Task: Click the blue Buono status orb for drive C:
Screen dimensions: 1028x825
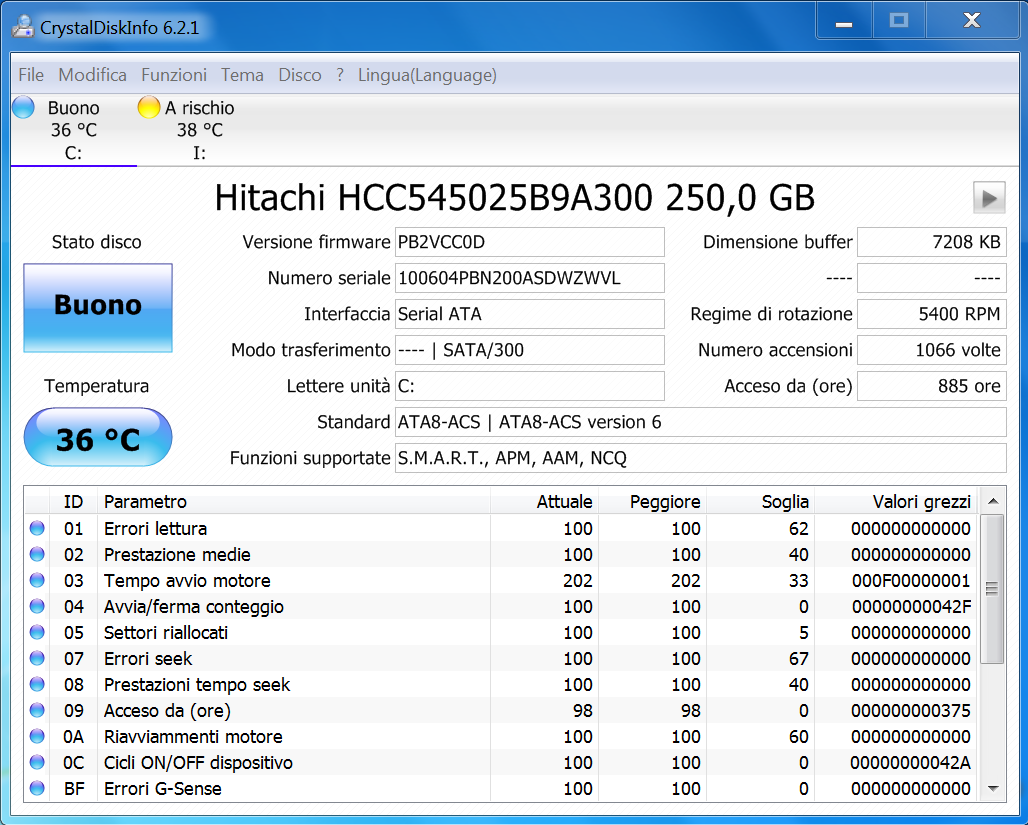Action: pyautogui.click(x=24, y=107)
